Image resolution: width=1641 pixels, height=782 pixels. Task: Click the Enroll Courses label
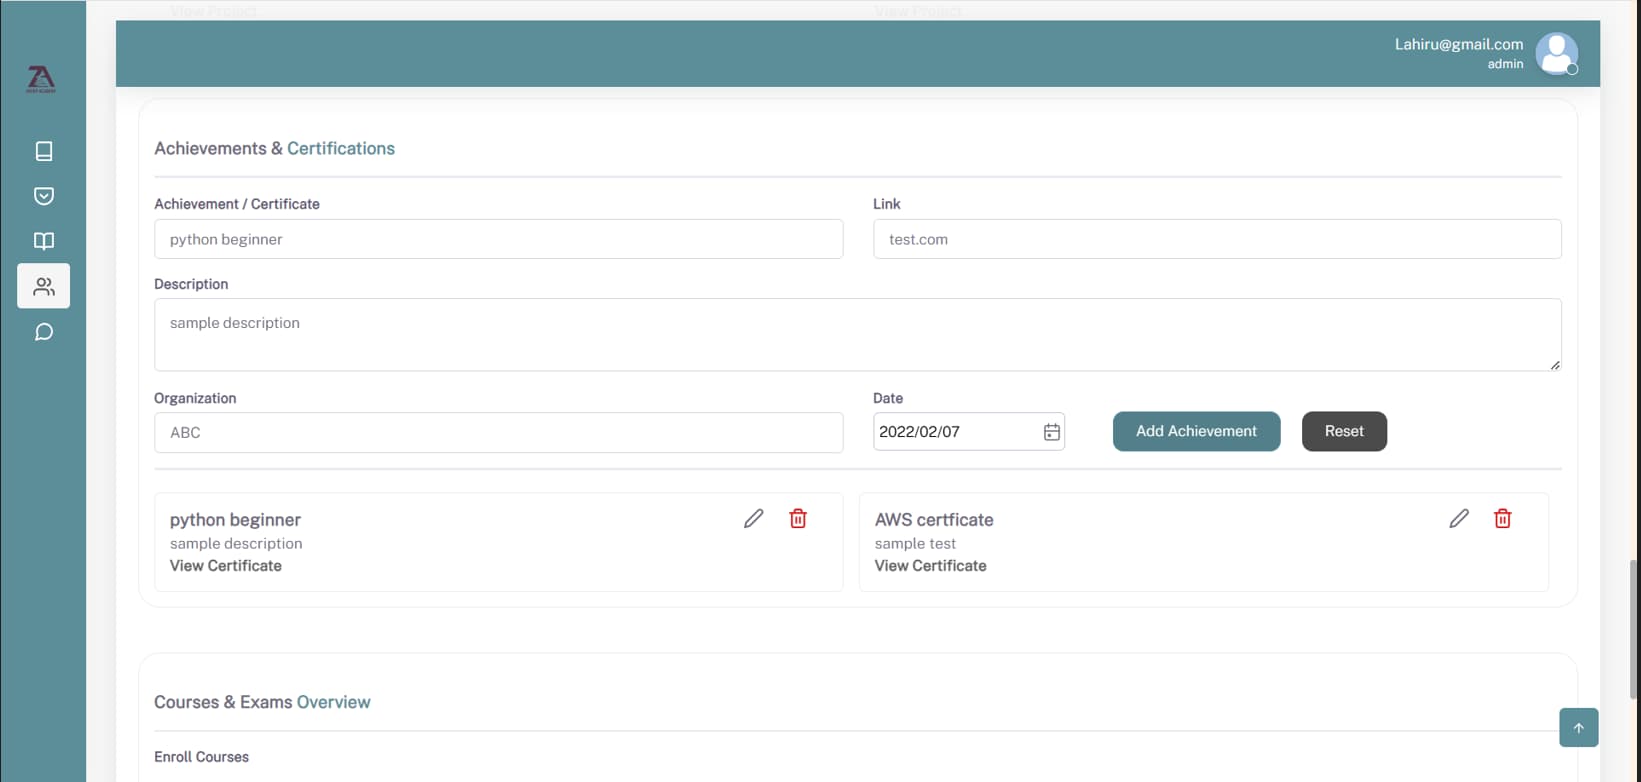pyautogui.click(x=202, y=757)
